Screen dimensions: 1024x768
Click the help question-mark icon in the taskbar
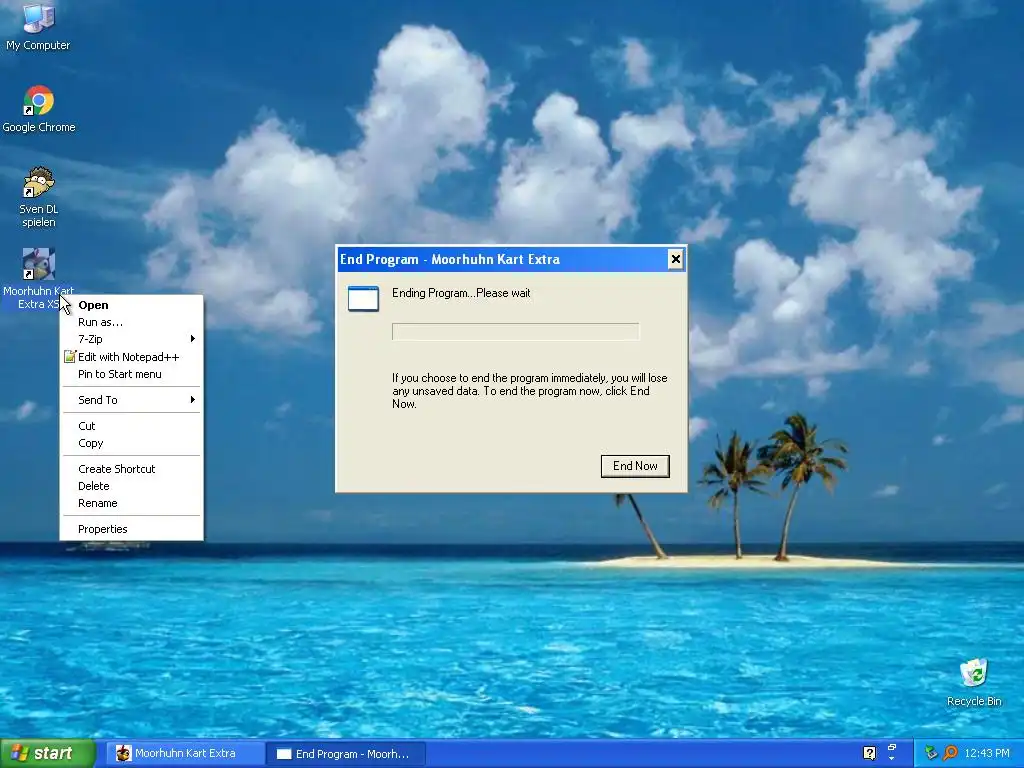click(x=869, y=753)
